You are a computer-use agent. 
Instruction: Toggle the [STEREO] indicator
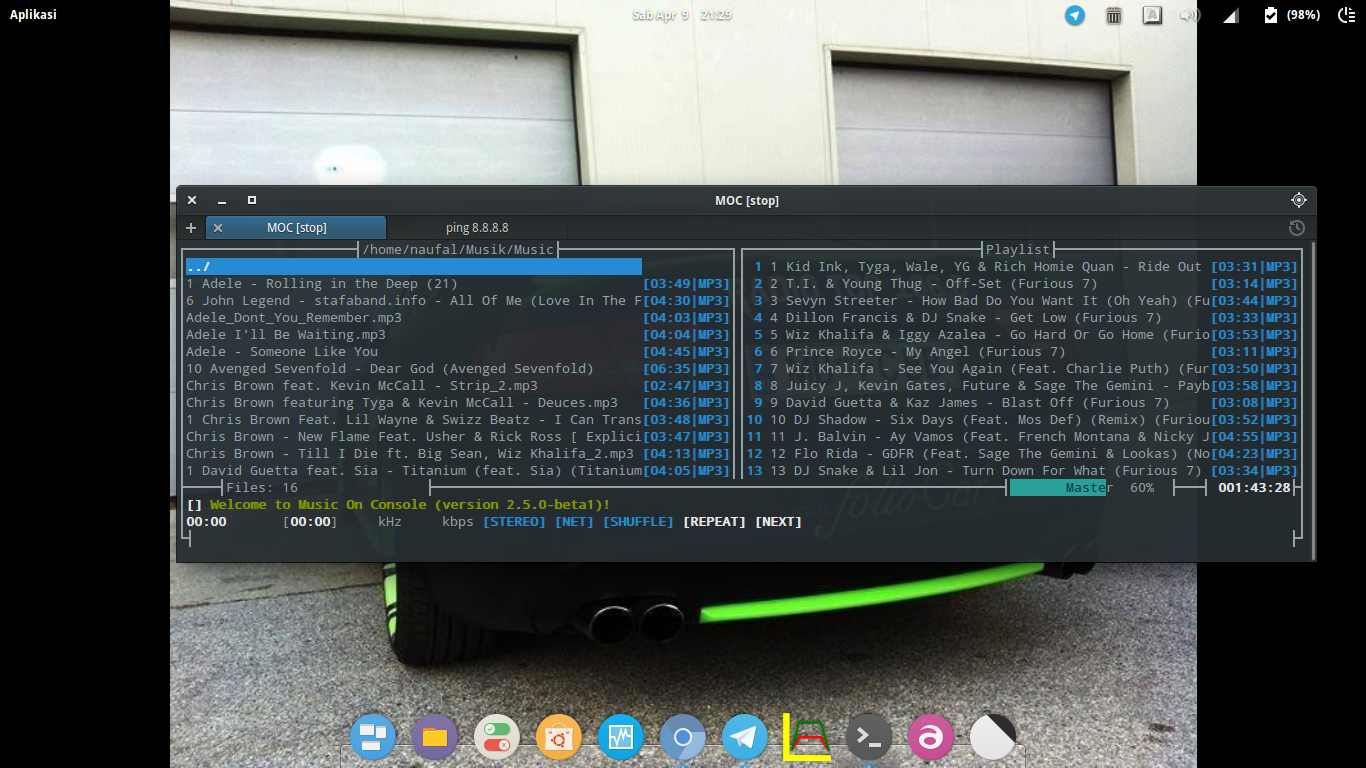(x=514, y=522)
